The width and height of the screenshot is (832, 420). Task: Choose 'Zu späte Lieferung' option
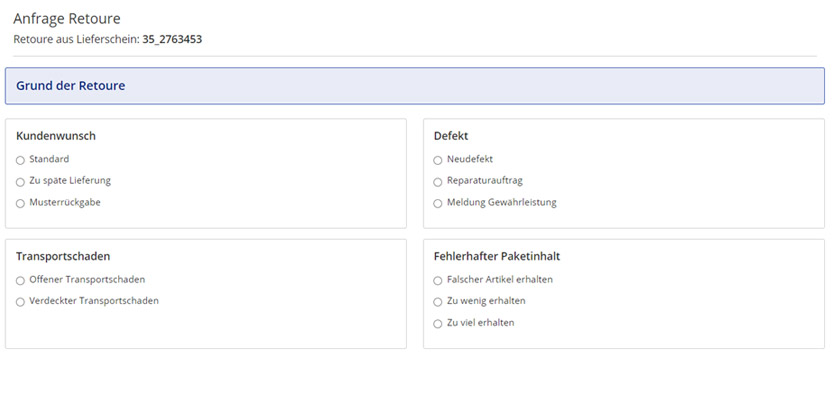tap(20, 182)
